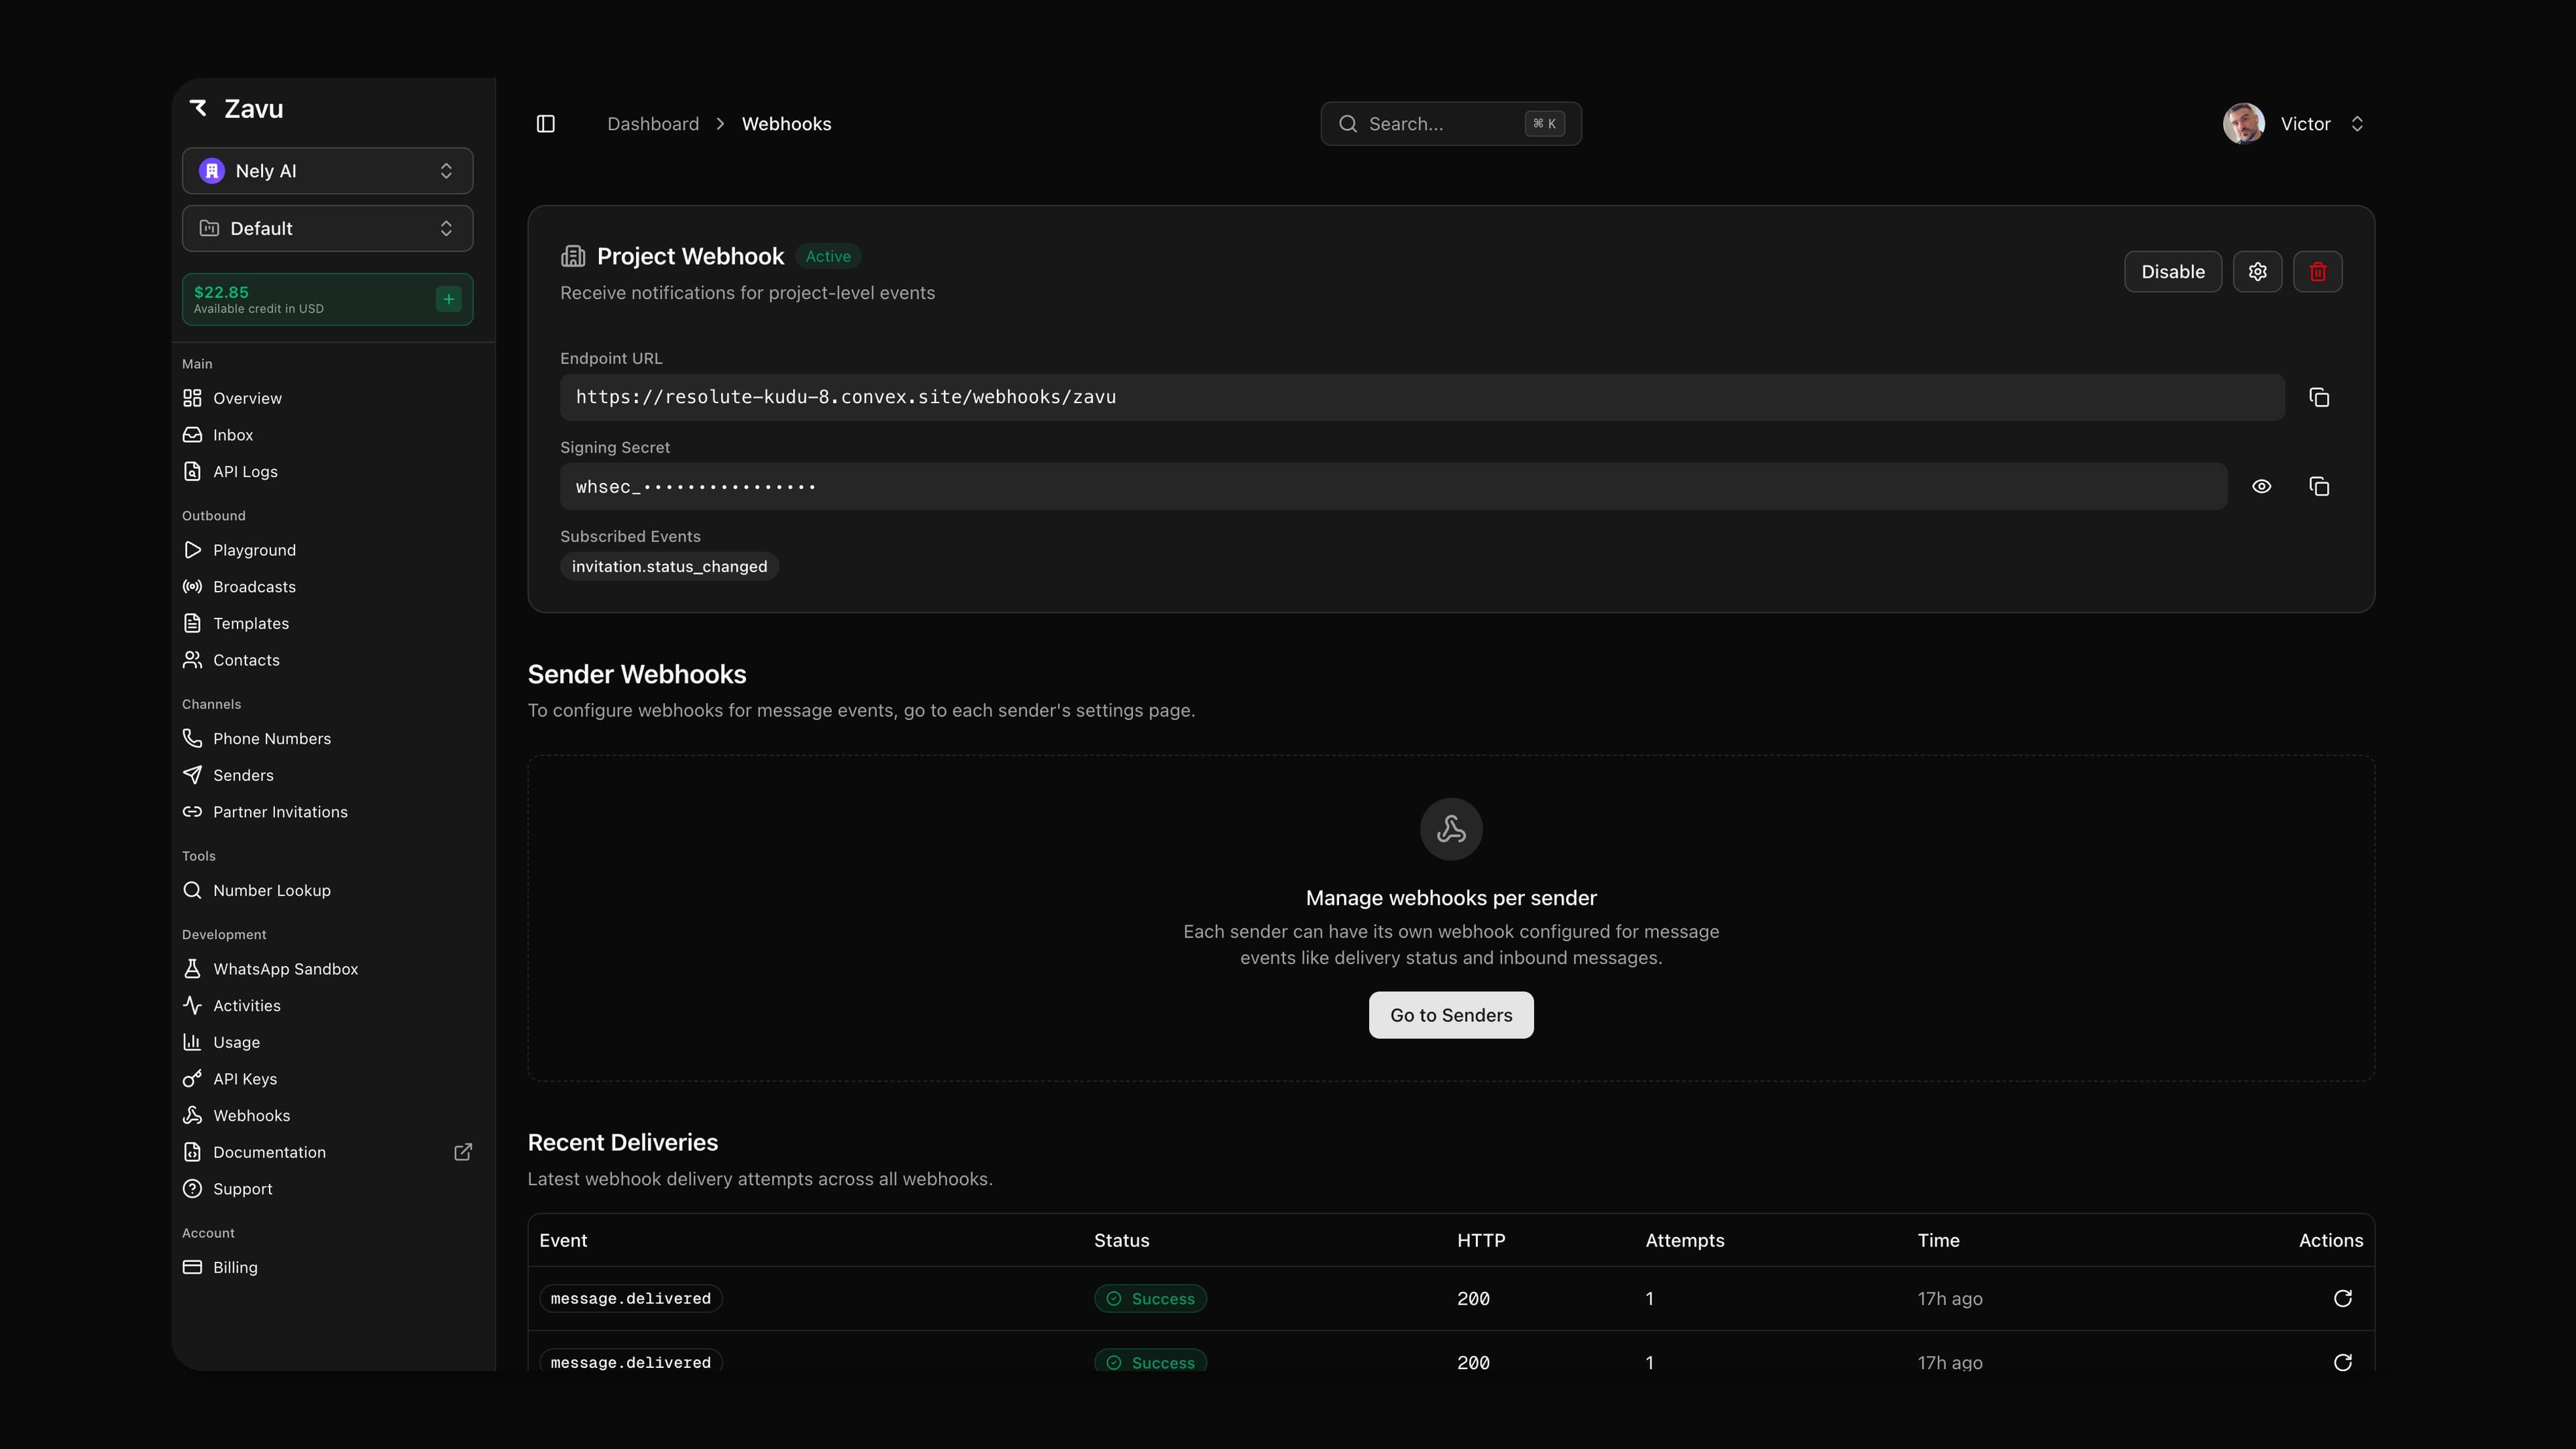Reveal the signing secret with eye icon

click(2261, 487)
